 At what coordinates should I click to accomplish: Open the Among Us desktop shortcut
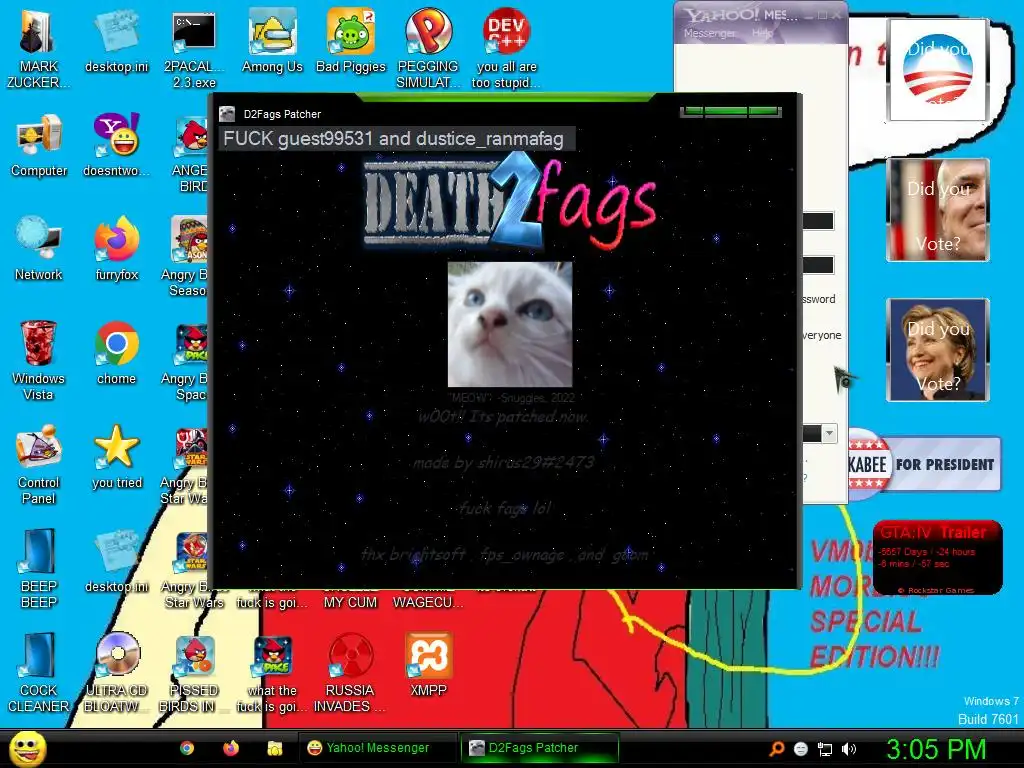point(272,40)
